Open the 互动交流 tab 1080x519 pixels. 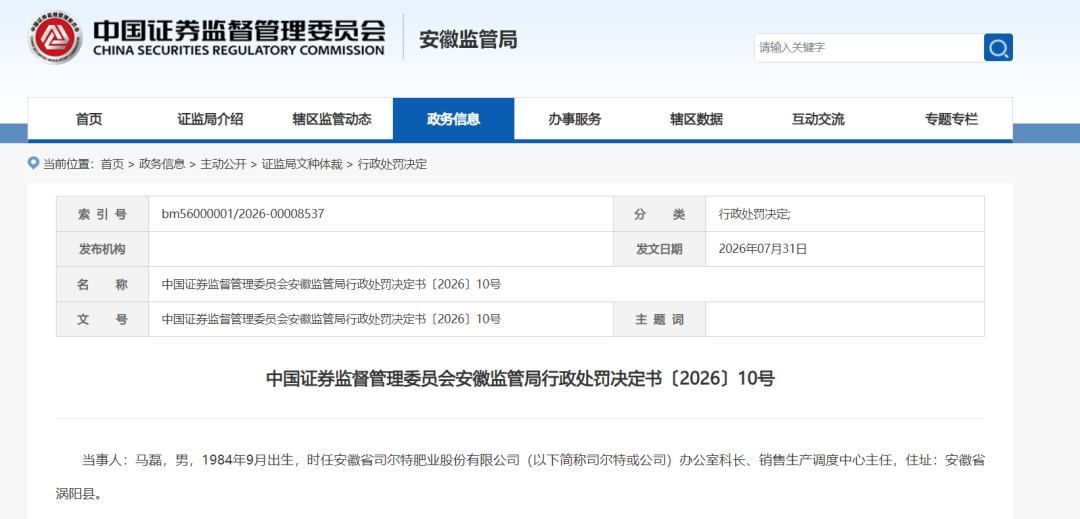(818, 119)
